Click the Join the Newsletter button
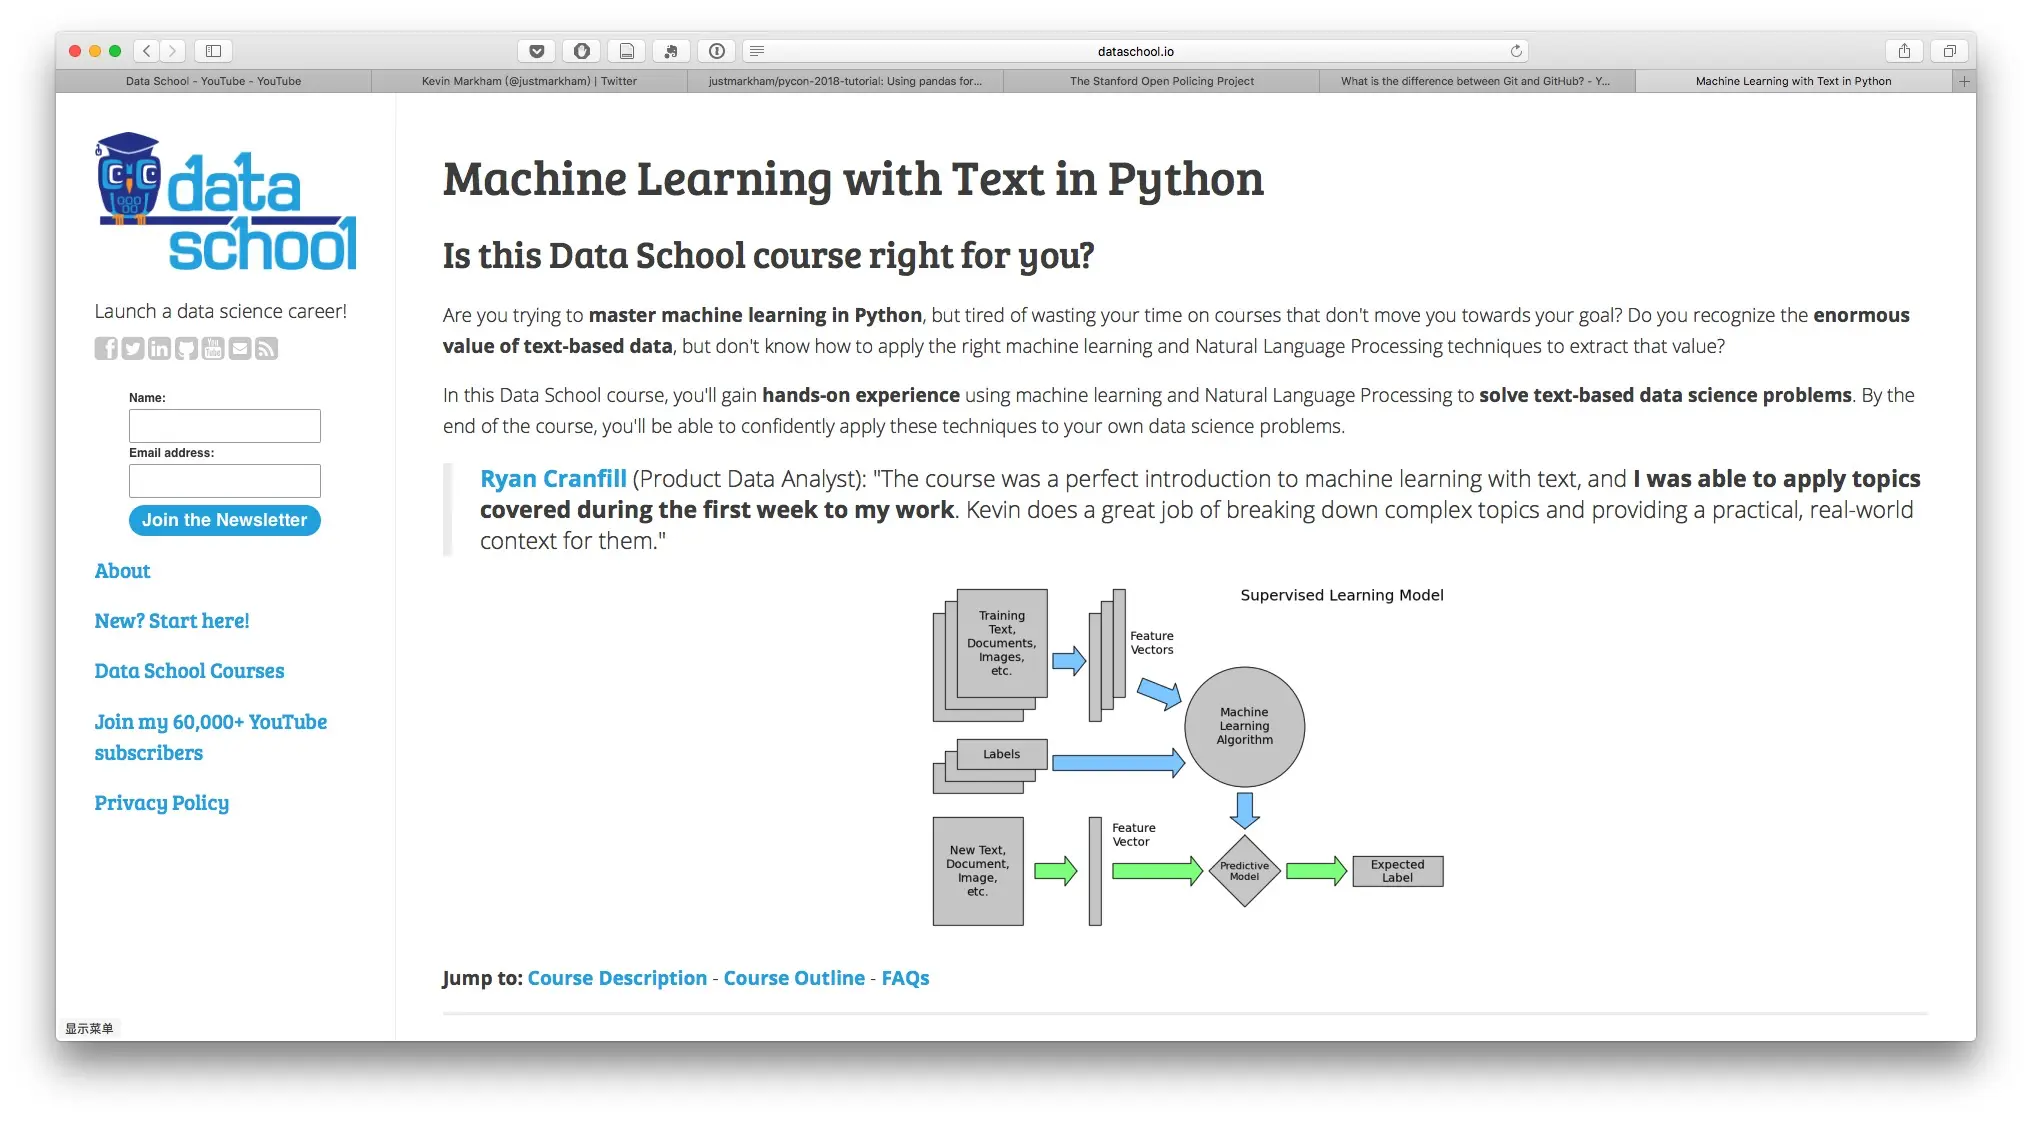The width and height of the screenshot is (2032, 1121). [x=225, y=520]
